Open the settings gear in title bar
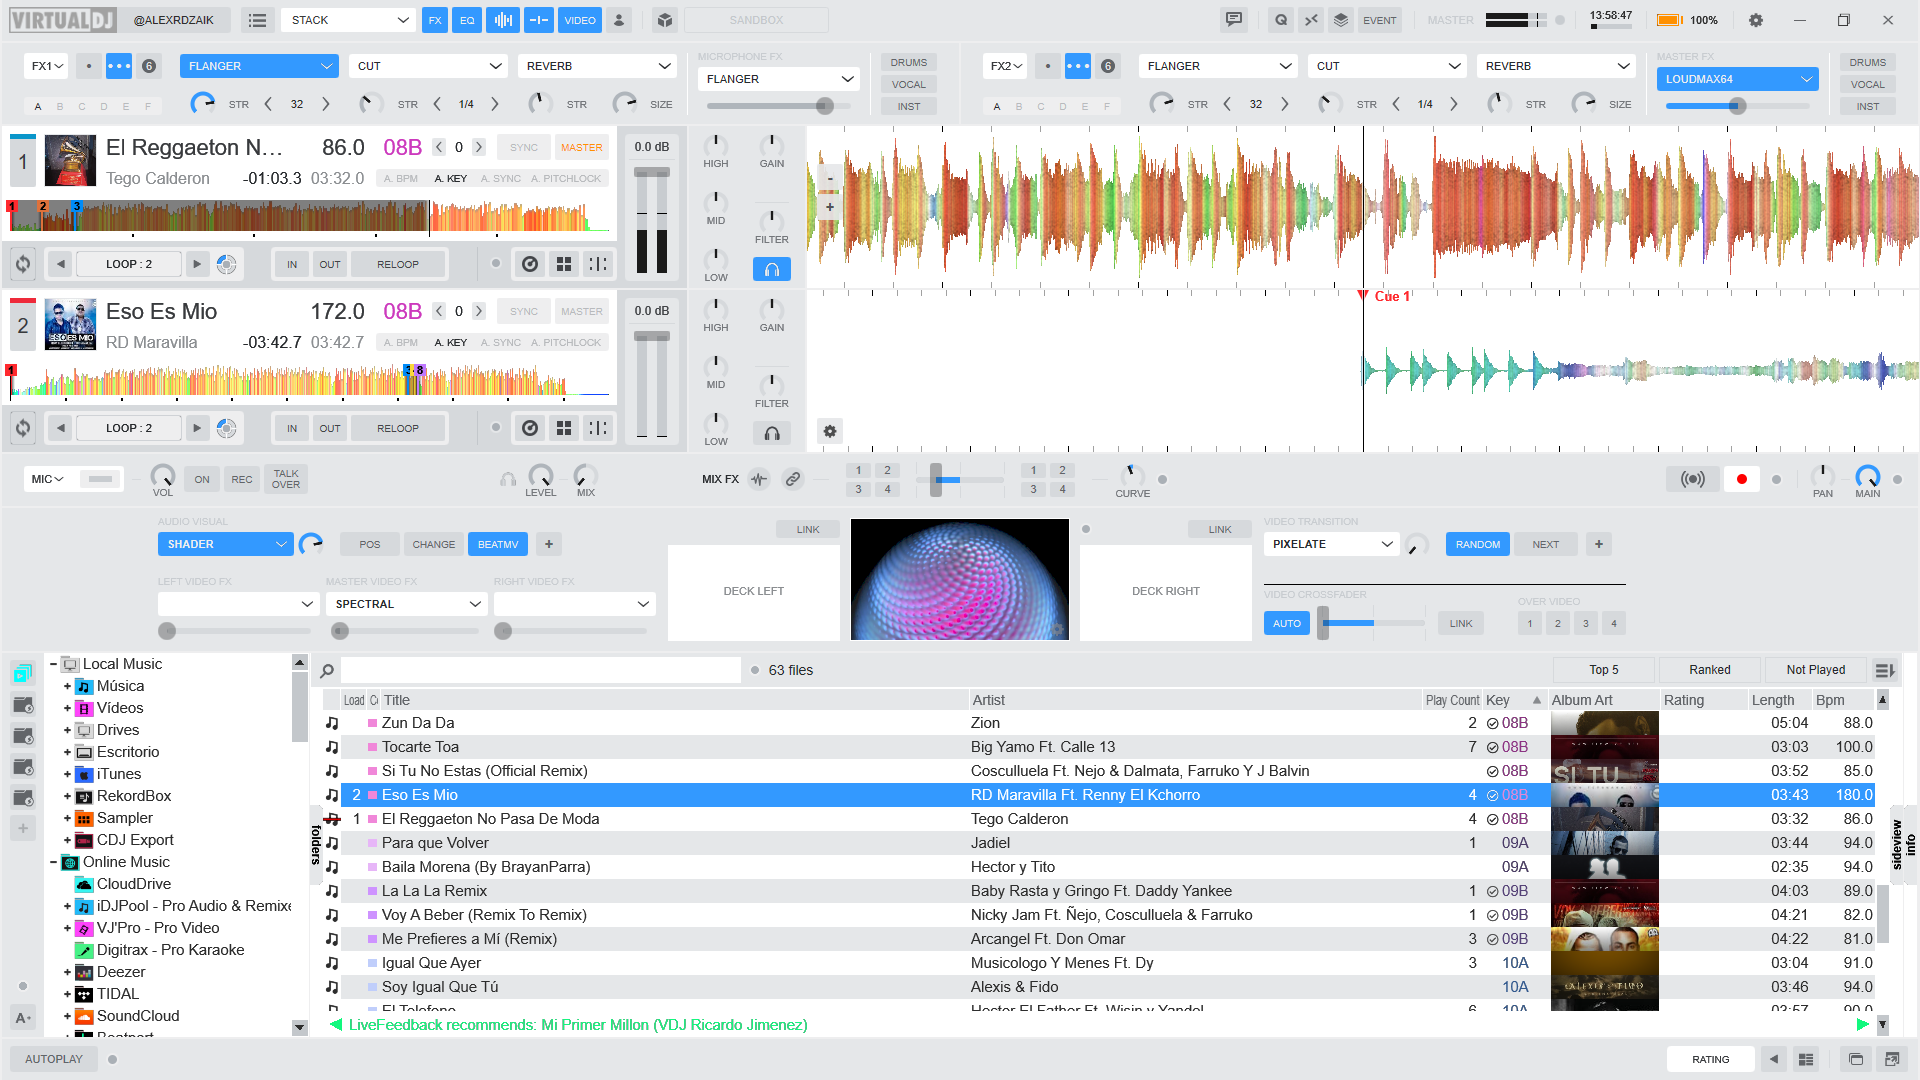Screen dimensions: 1920x1080 (1756, 20)
